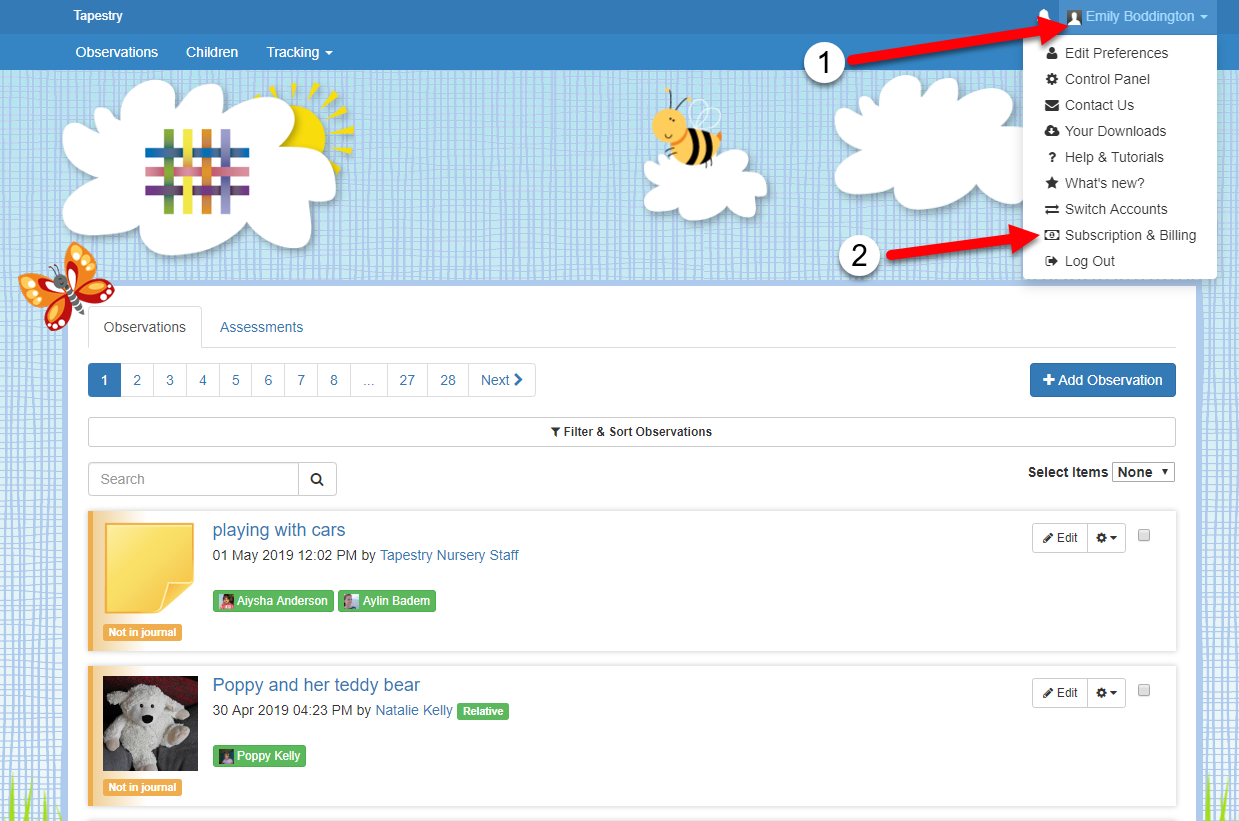1239x821 pixels.
Task: Click the notification bell icon
Action: 1044,16
